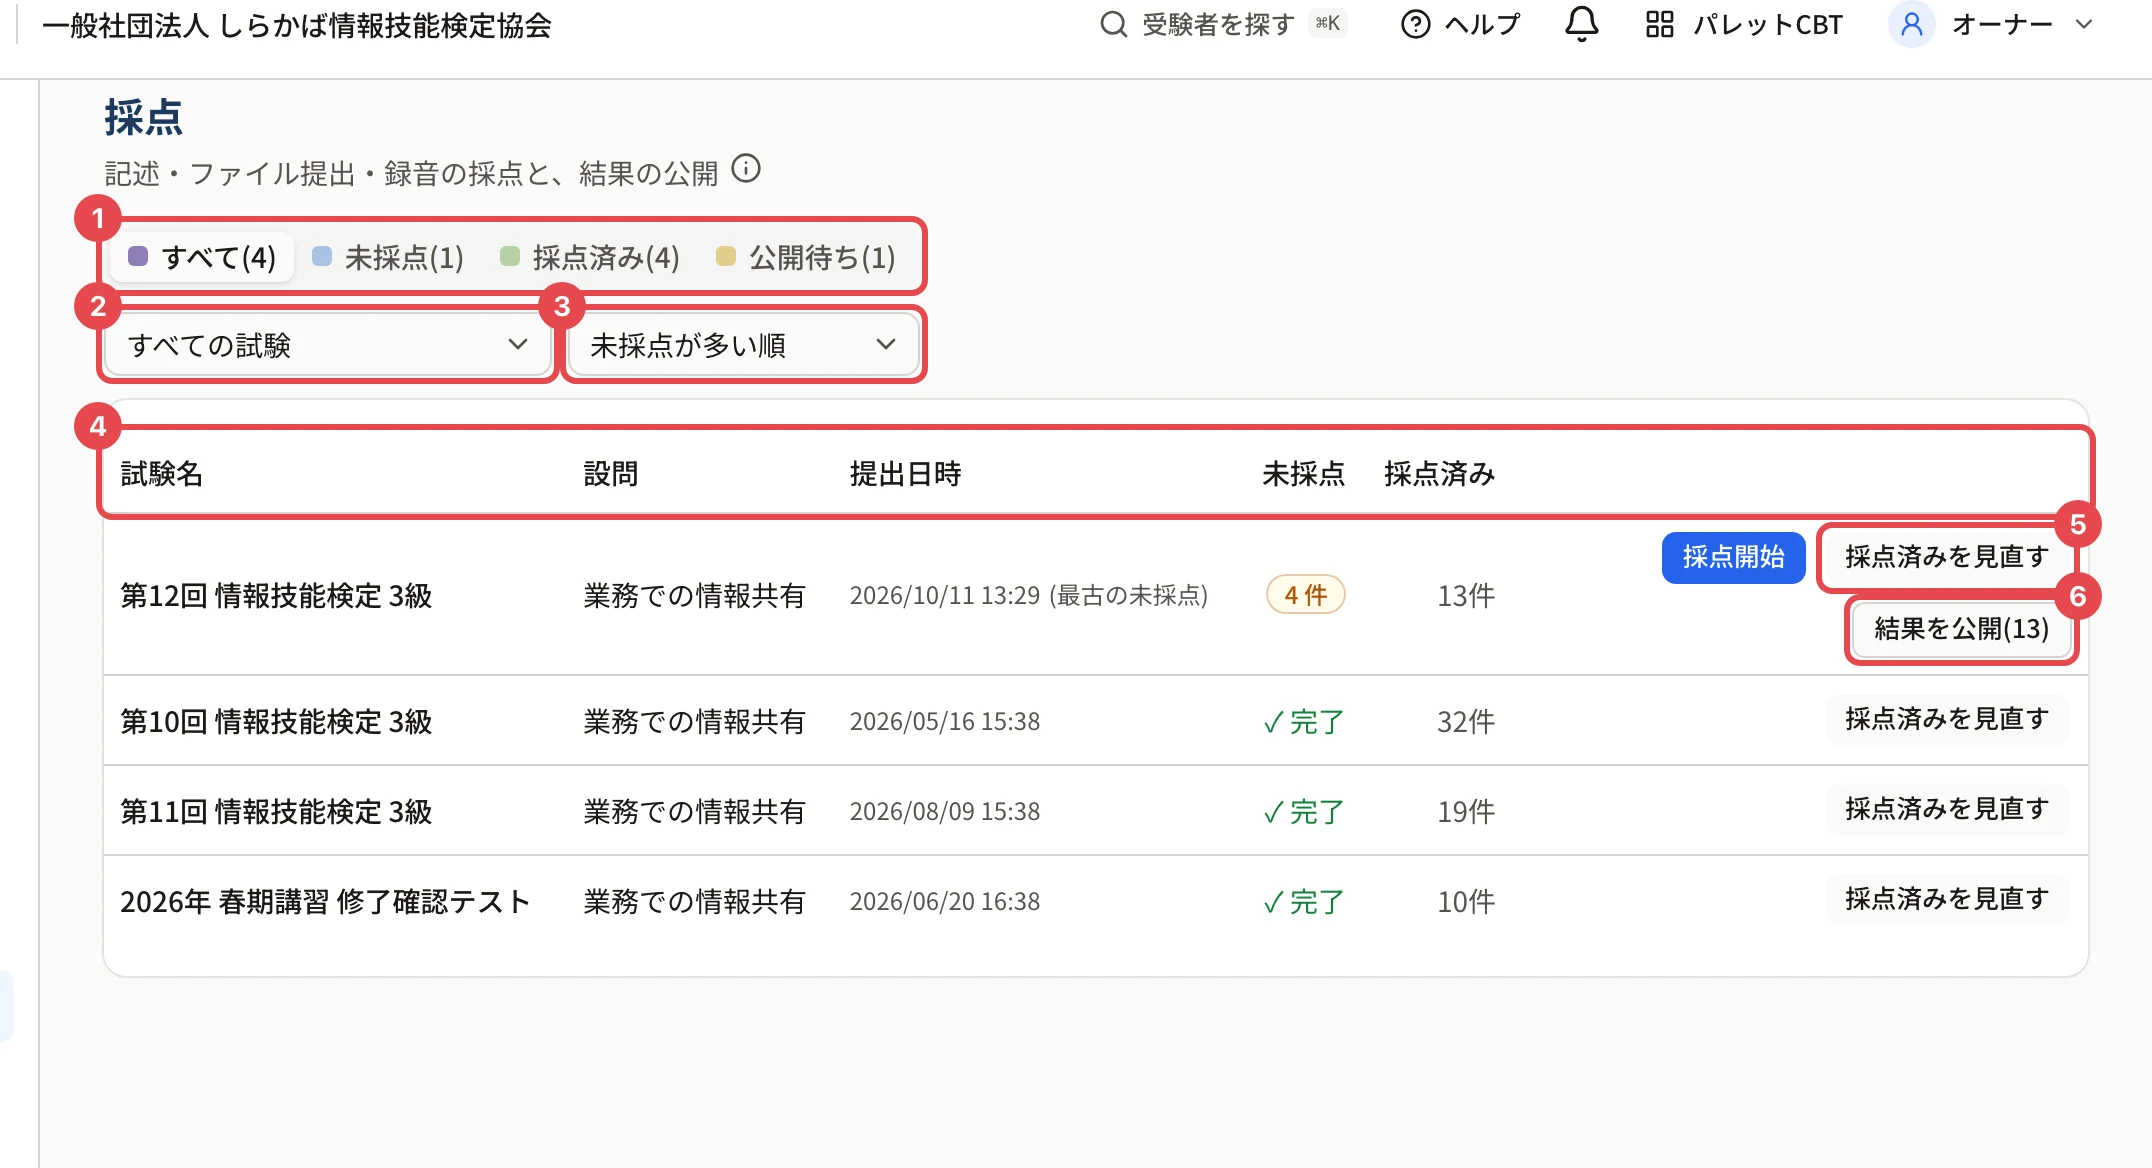Viewport: 2152px width, 1168px height.
Task: Select the 未採点(1) filter tab
Action: pyautogui.click(x=388, y=257)
